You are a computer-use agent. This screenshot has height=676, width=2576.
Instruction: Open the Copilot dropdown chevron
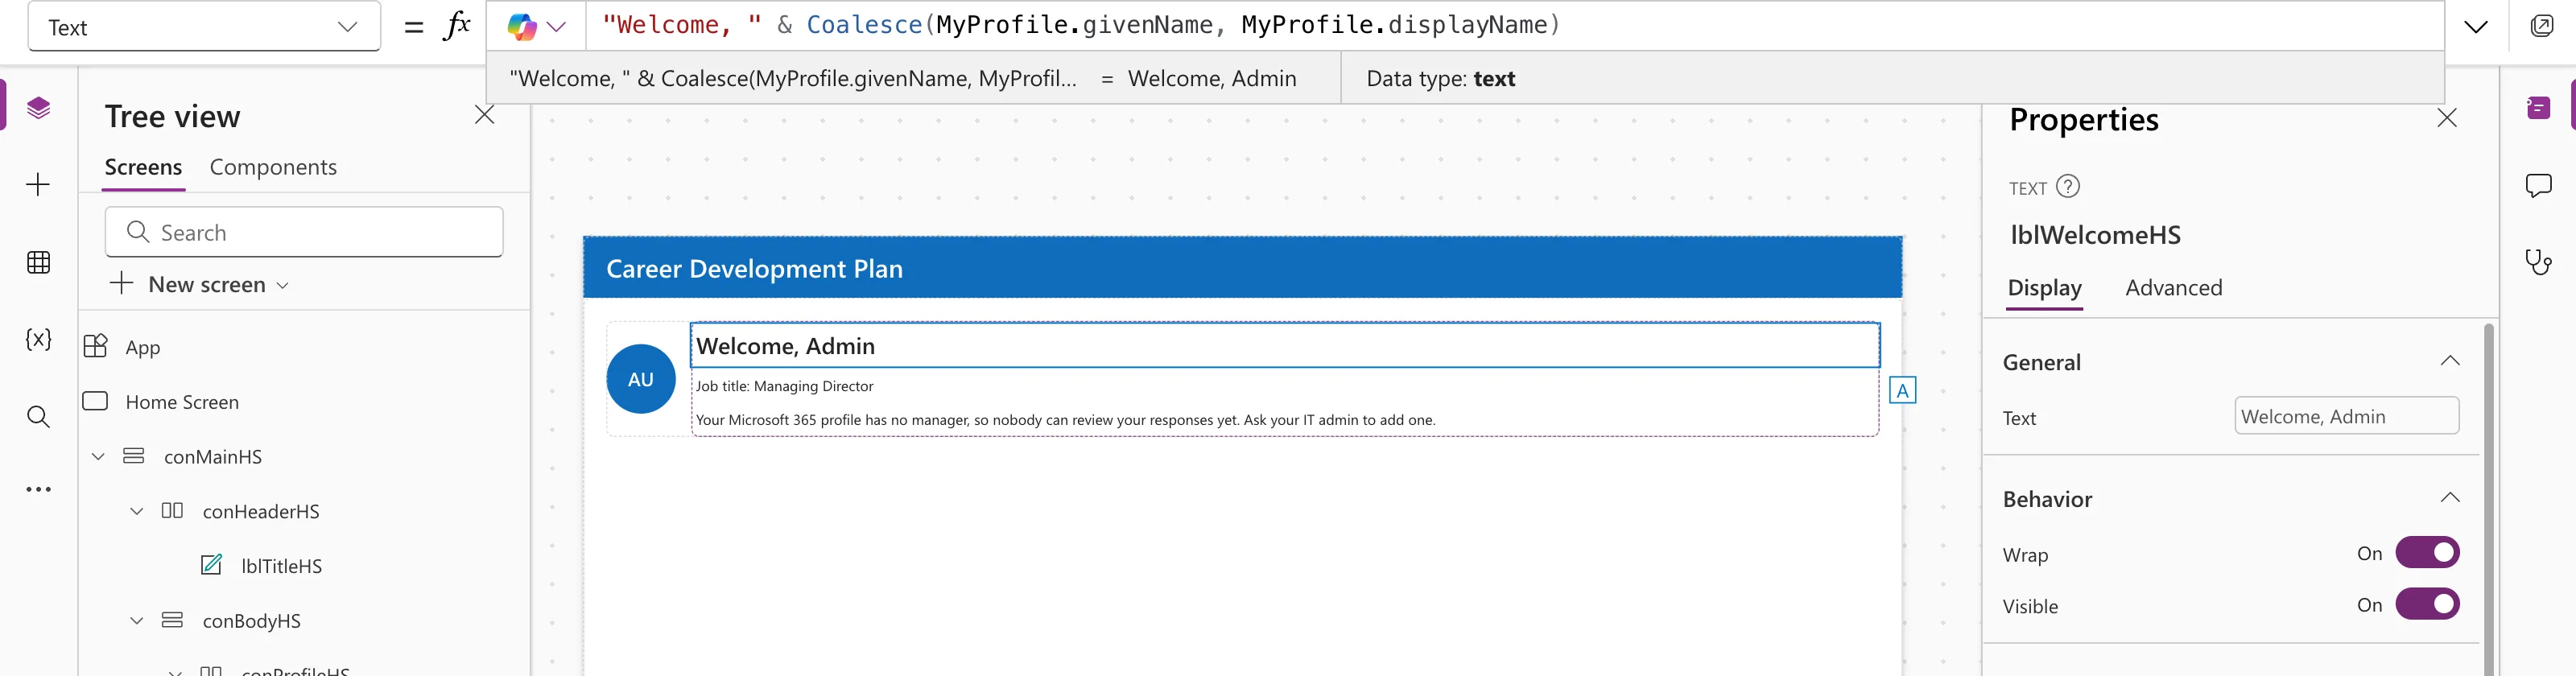(557, 27)
